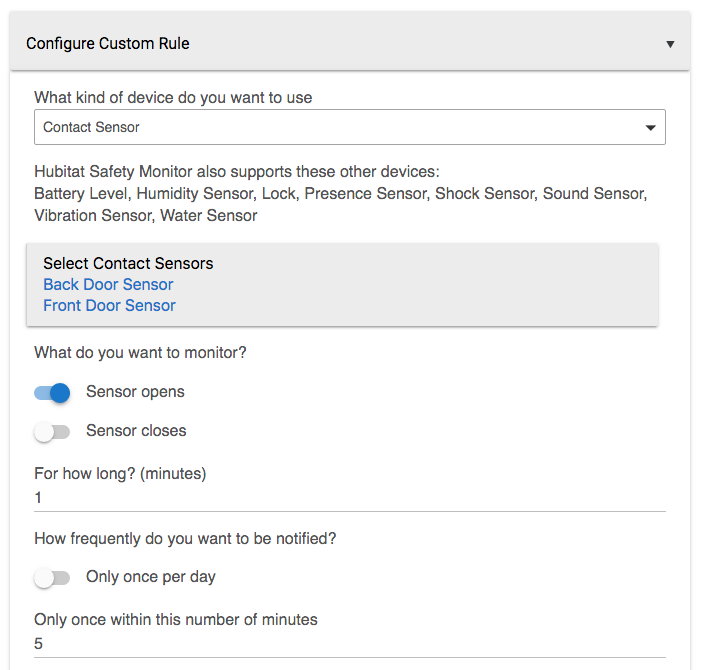
Task: Click the 'Only once per day' label text
Action: click(151, 577)
